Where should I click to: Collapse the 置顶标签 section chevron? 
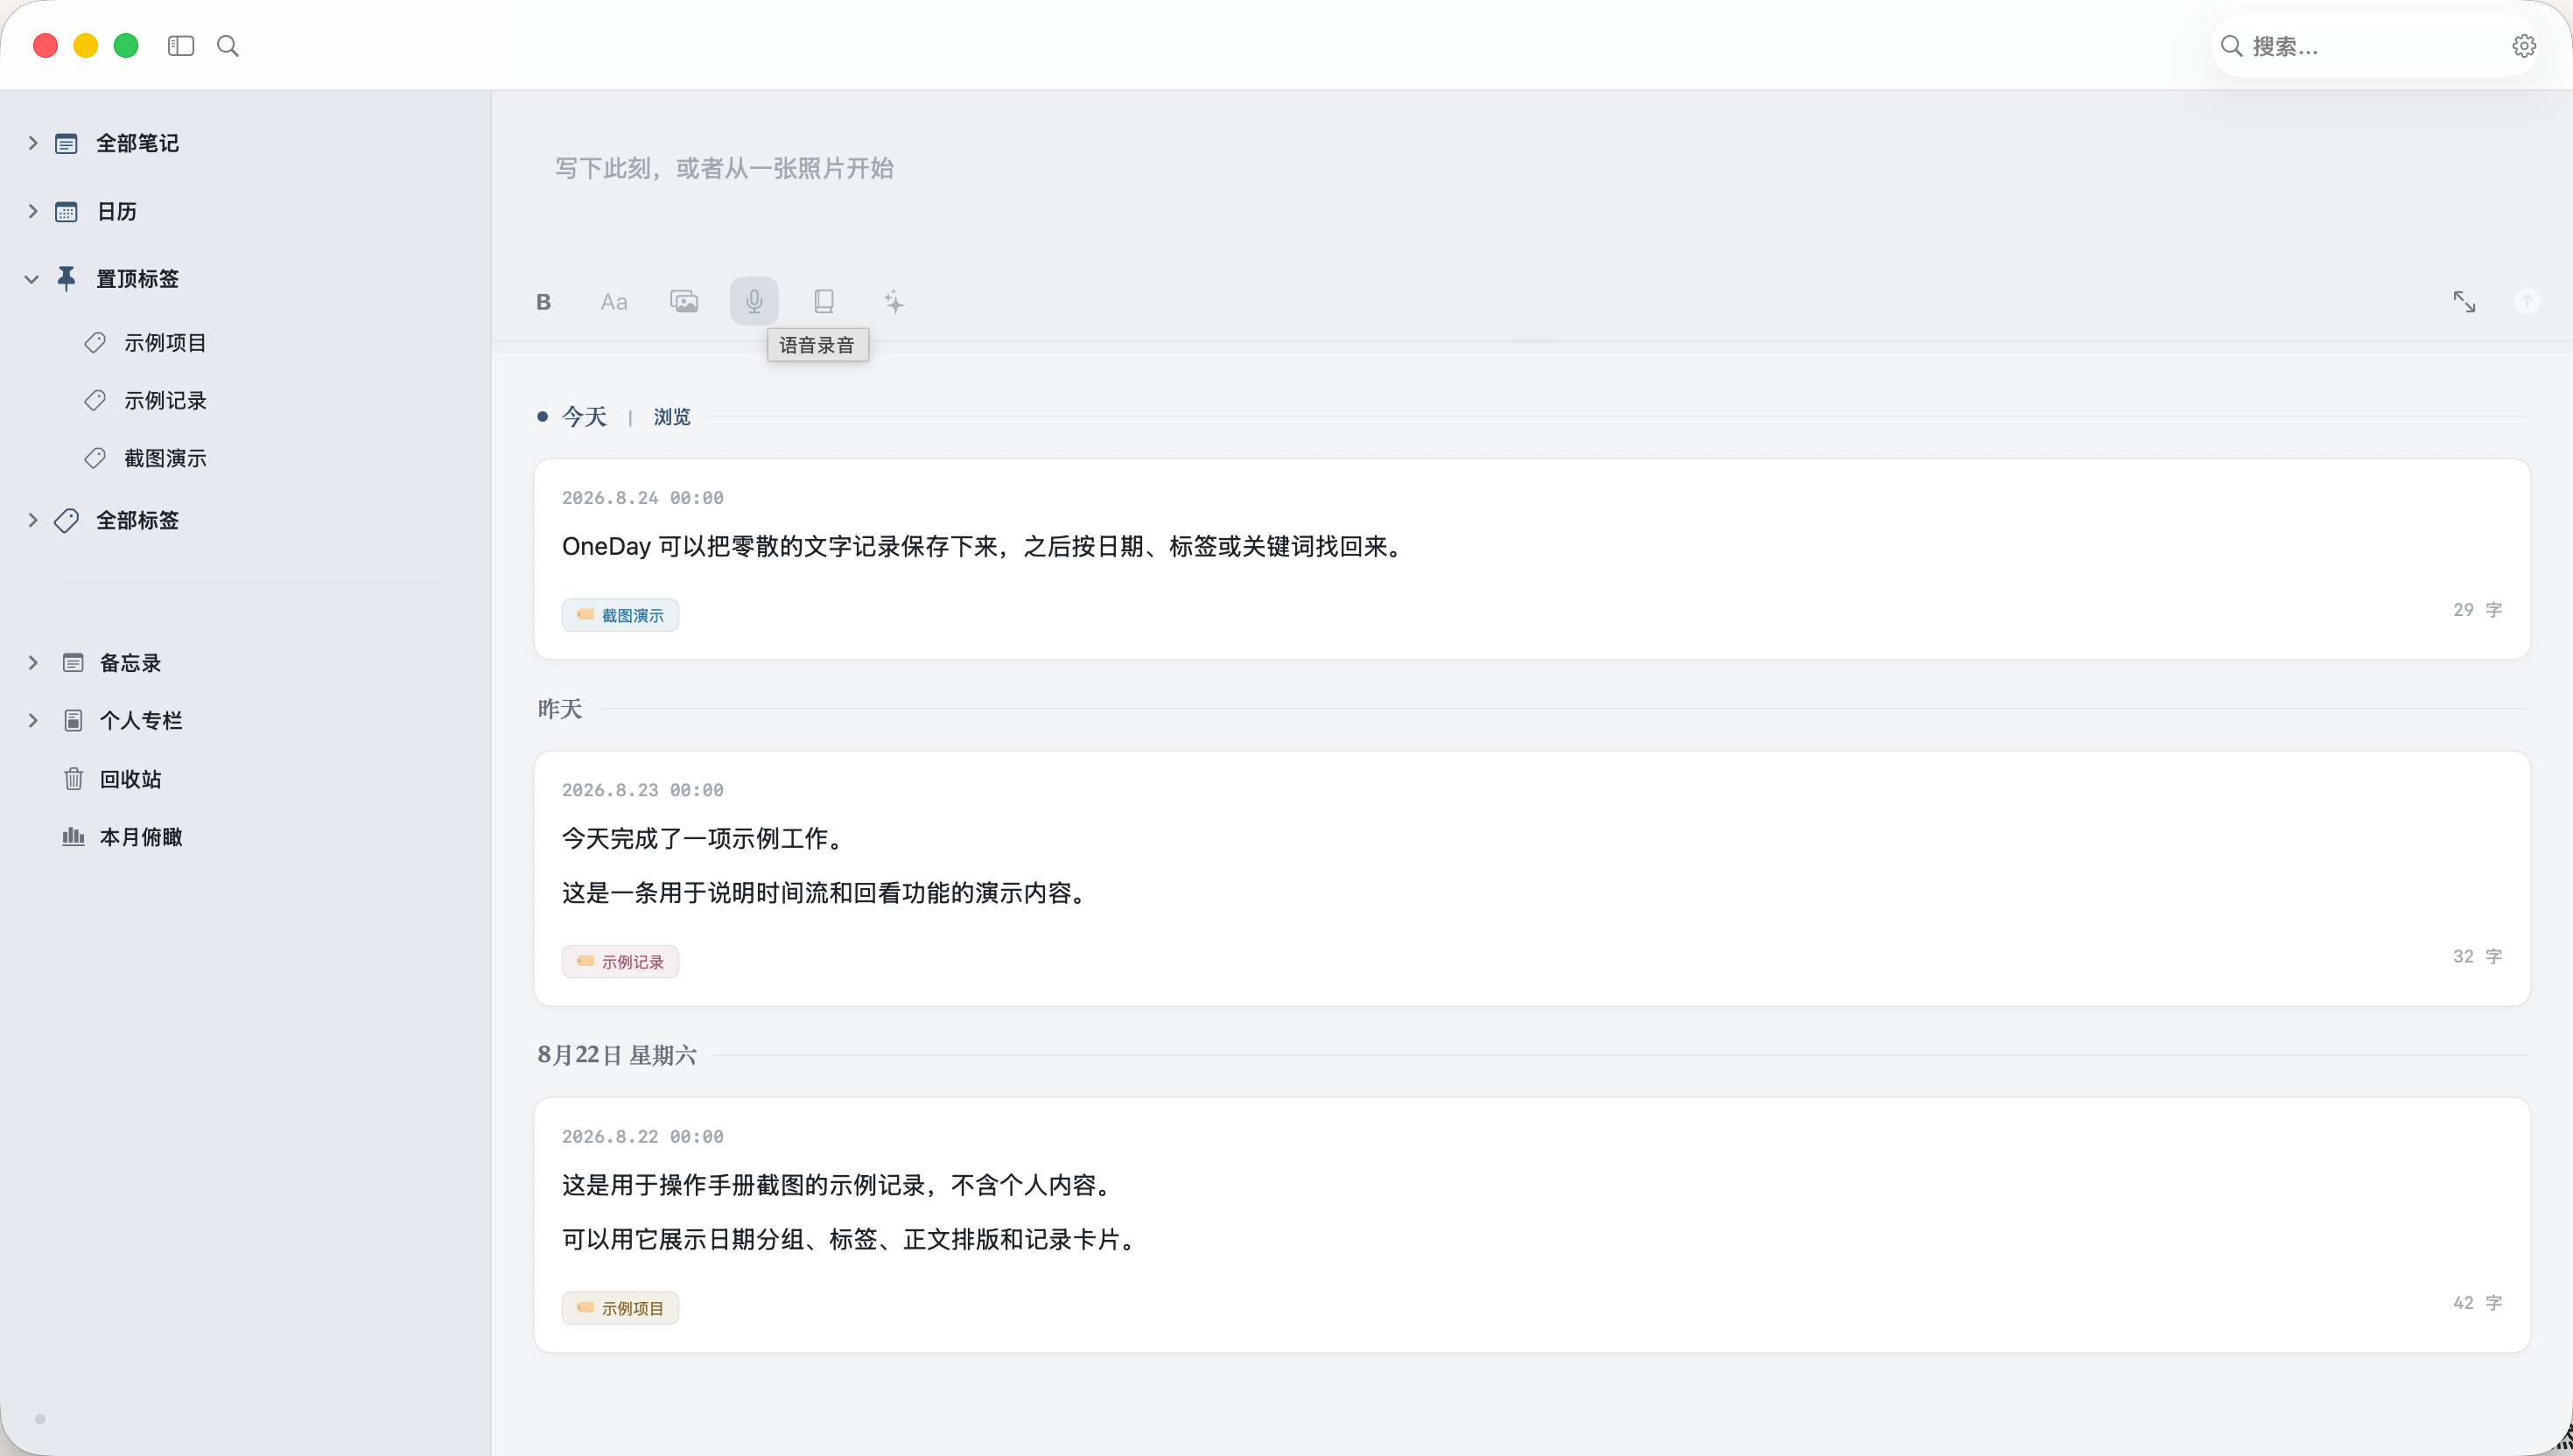(x=32, y=279)
